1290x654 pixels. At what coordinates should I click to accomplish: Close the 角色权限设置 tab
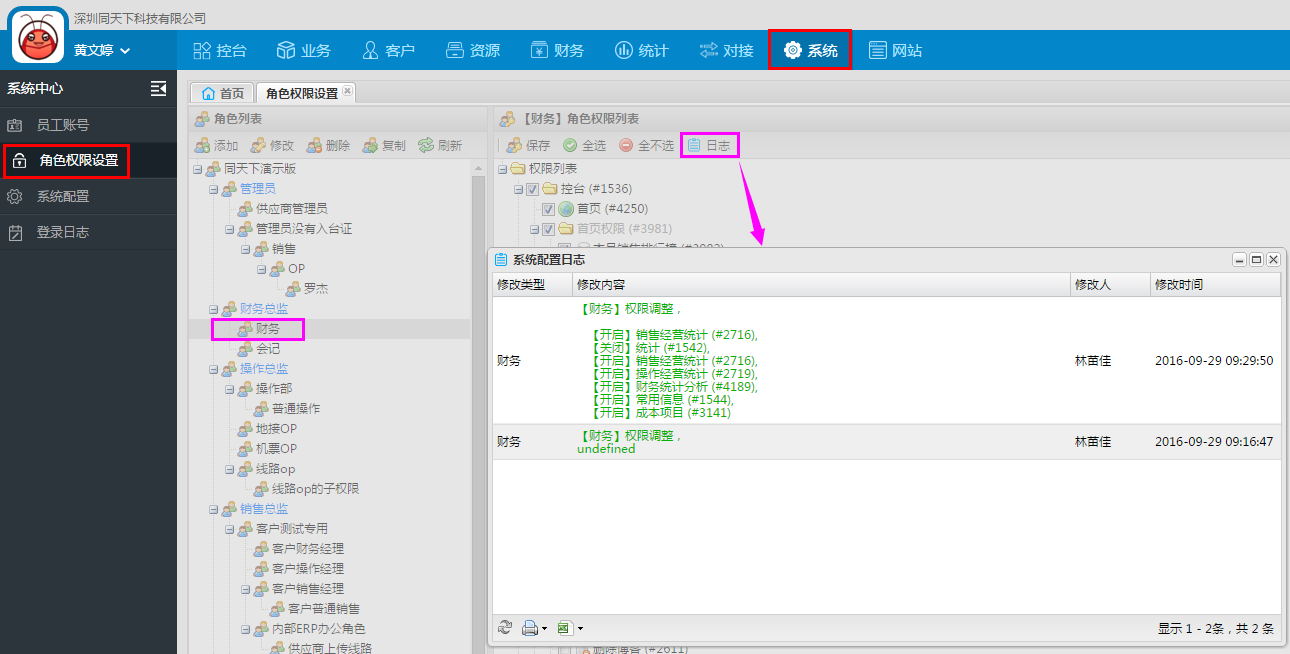click(x=347, y=90)
